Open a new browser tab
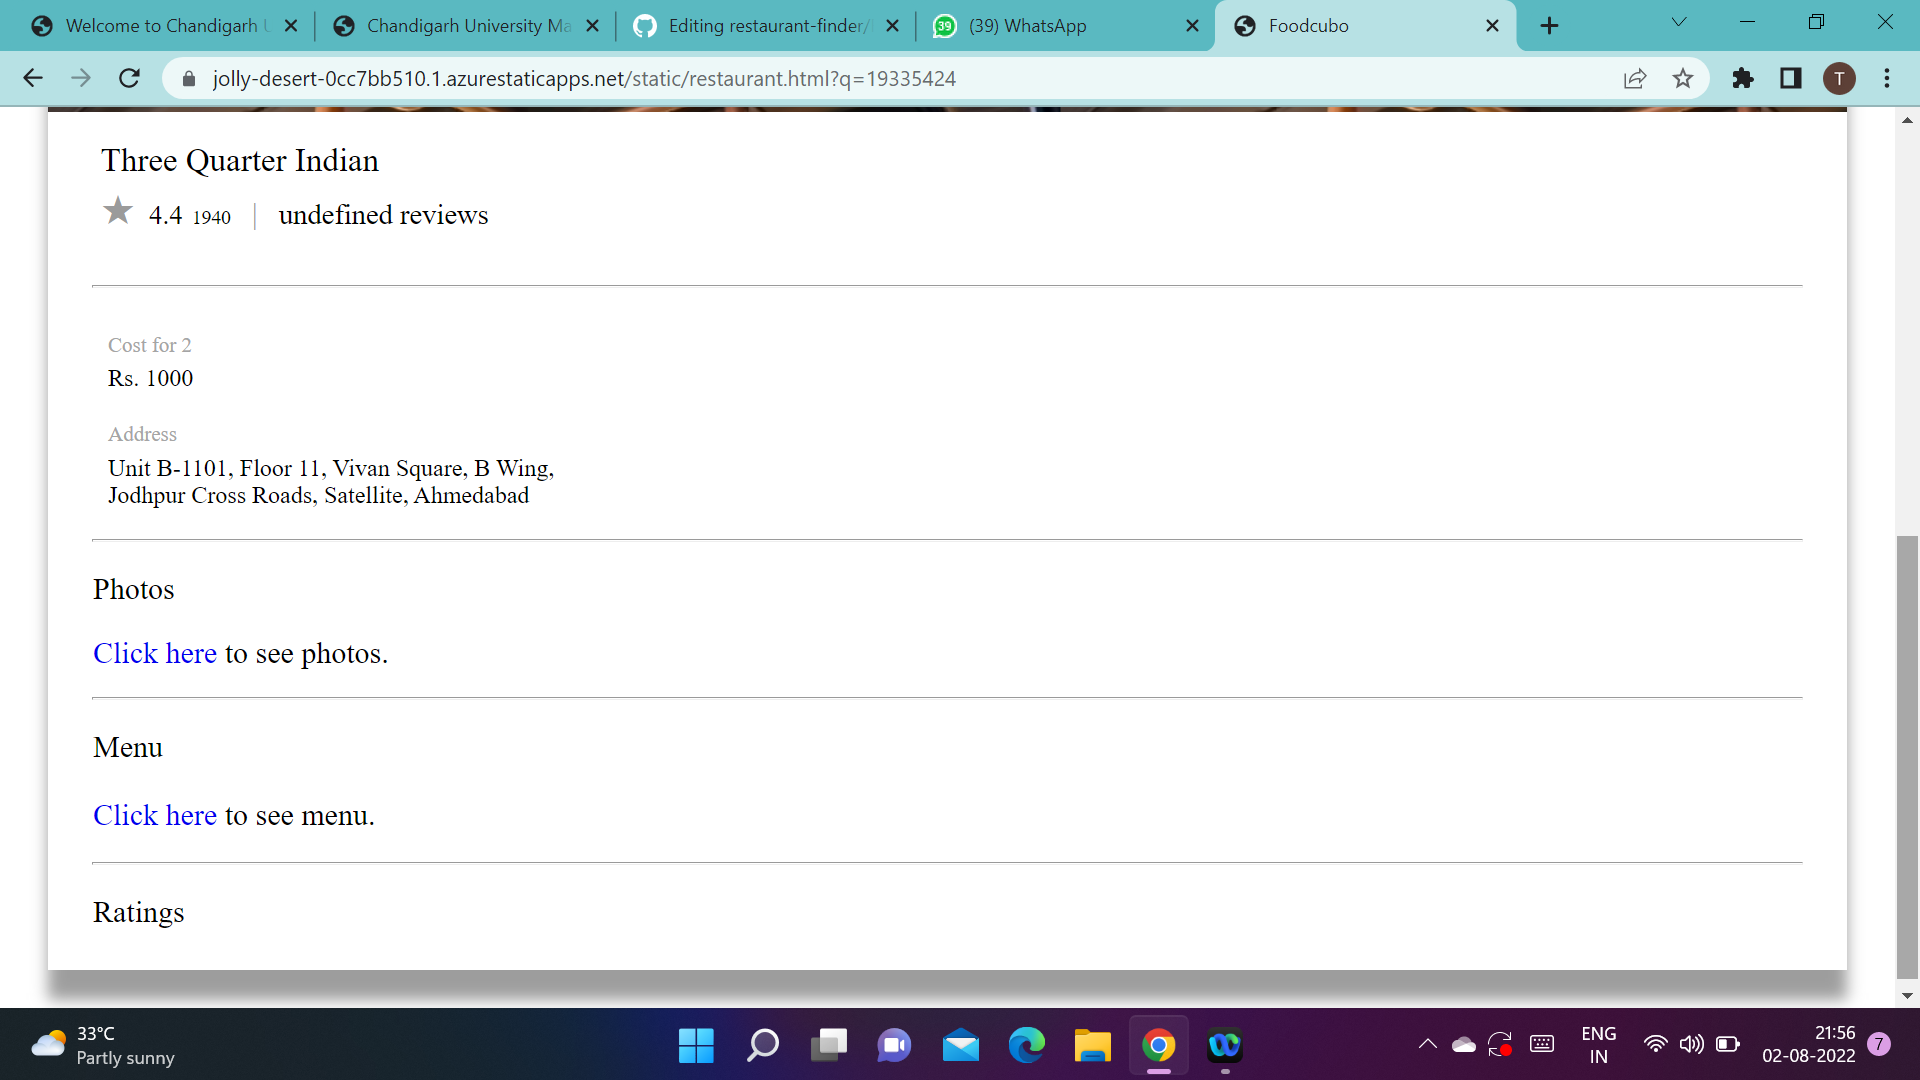 1549,26
